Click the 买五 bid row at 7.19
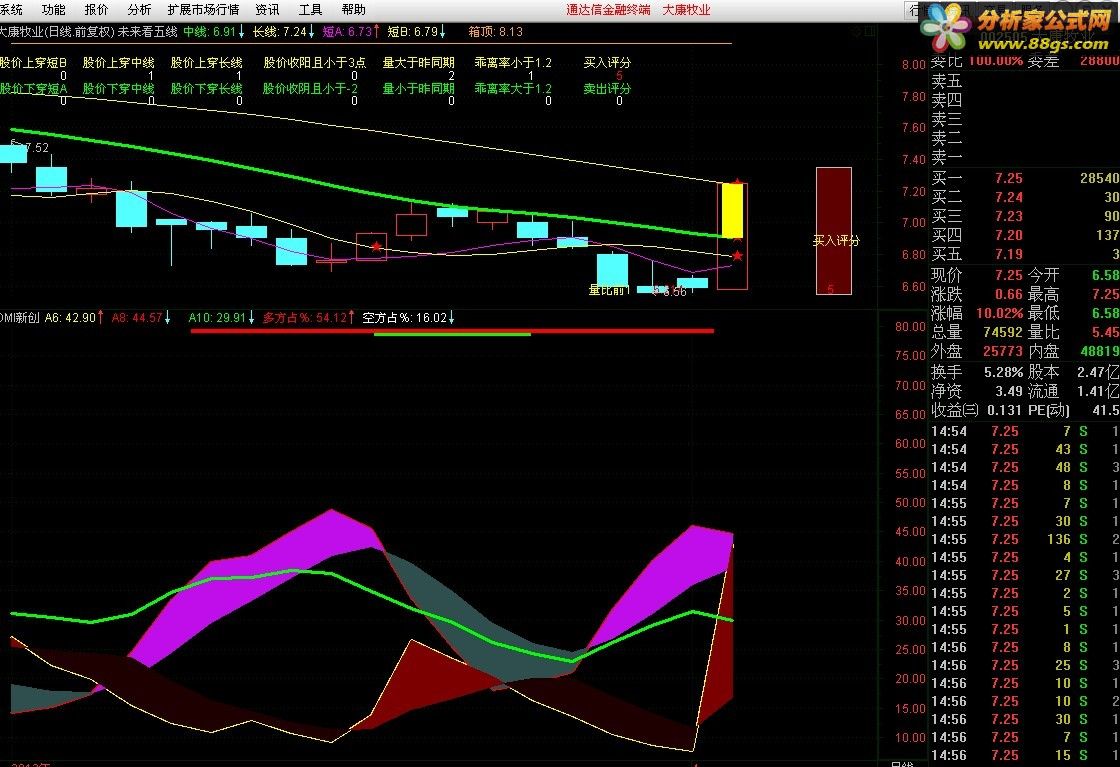 tap(1025, 254)
